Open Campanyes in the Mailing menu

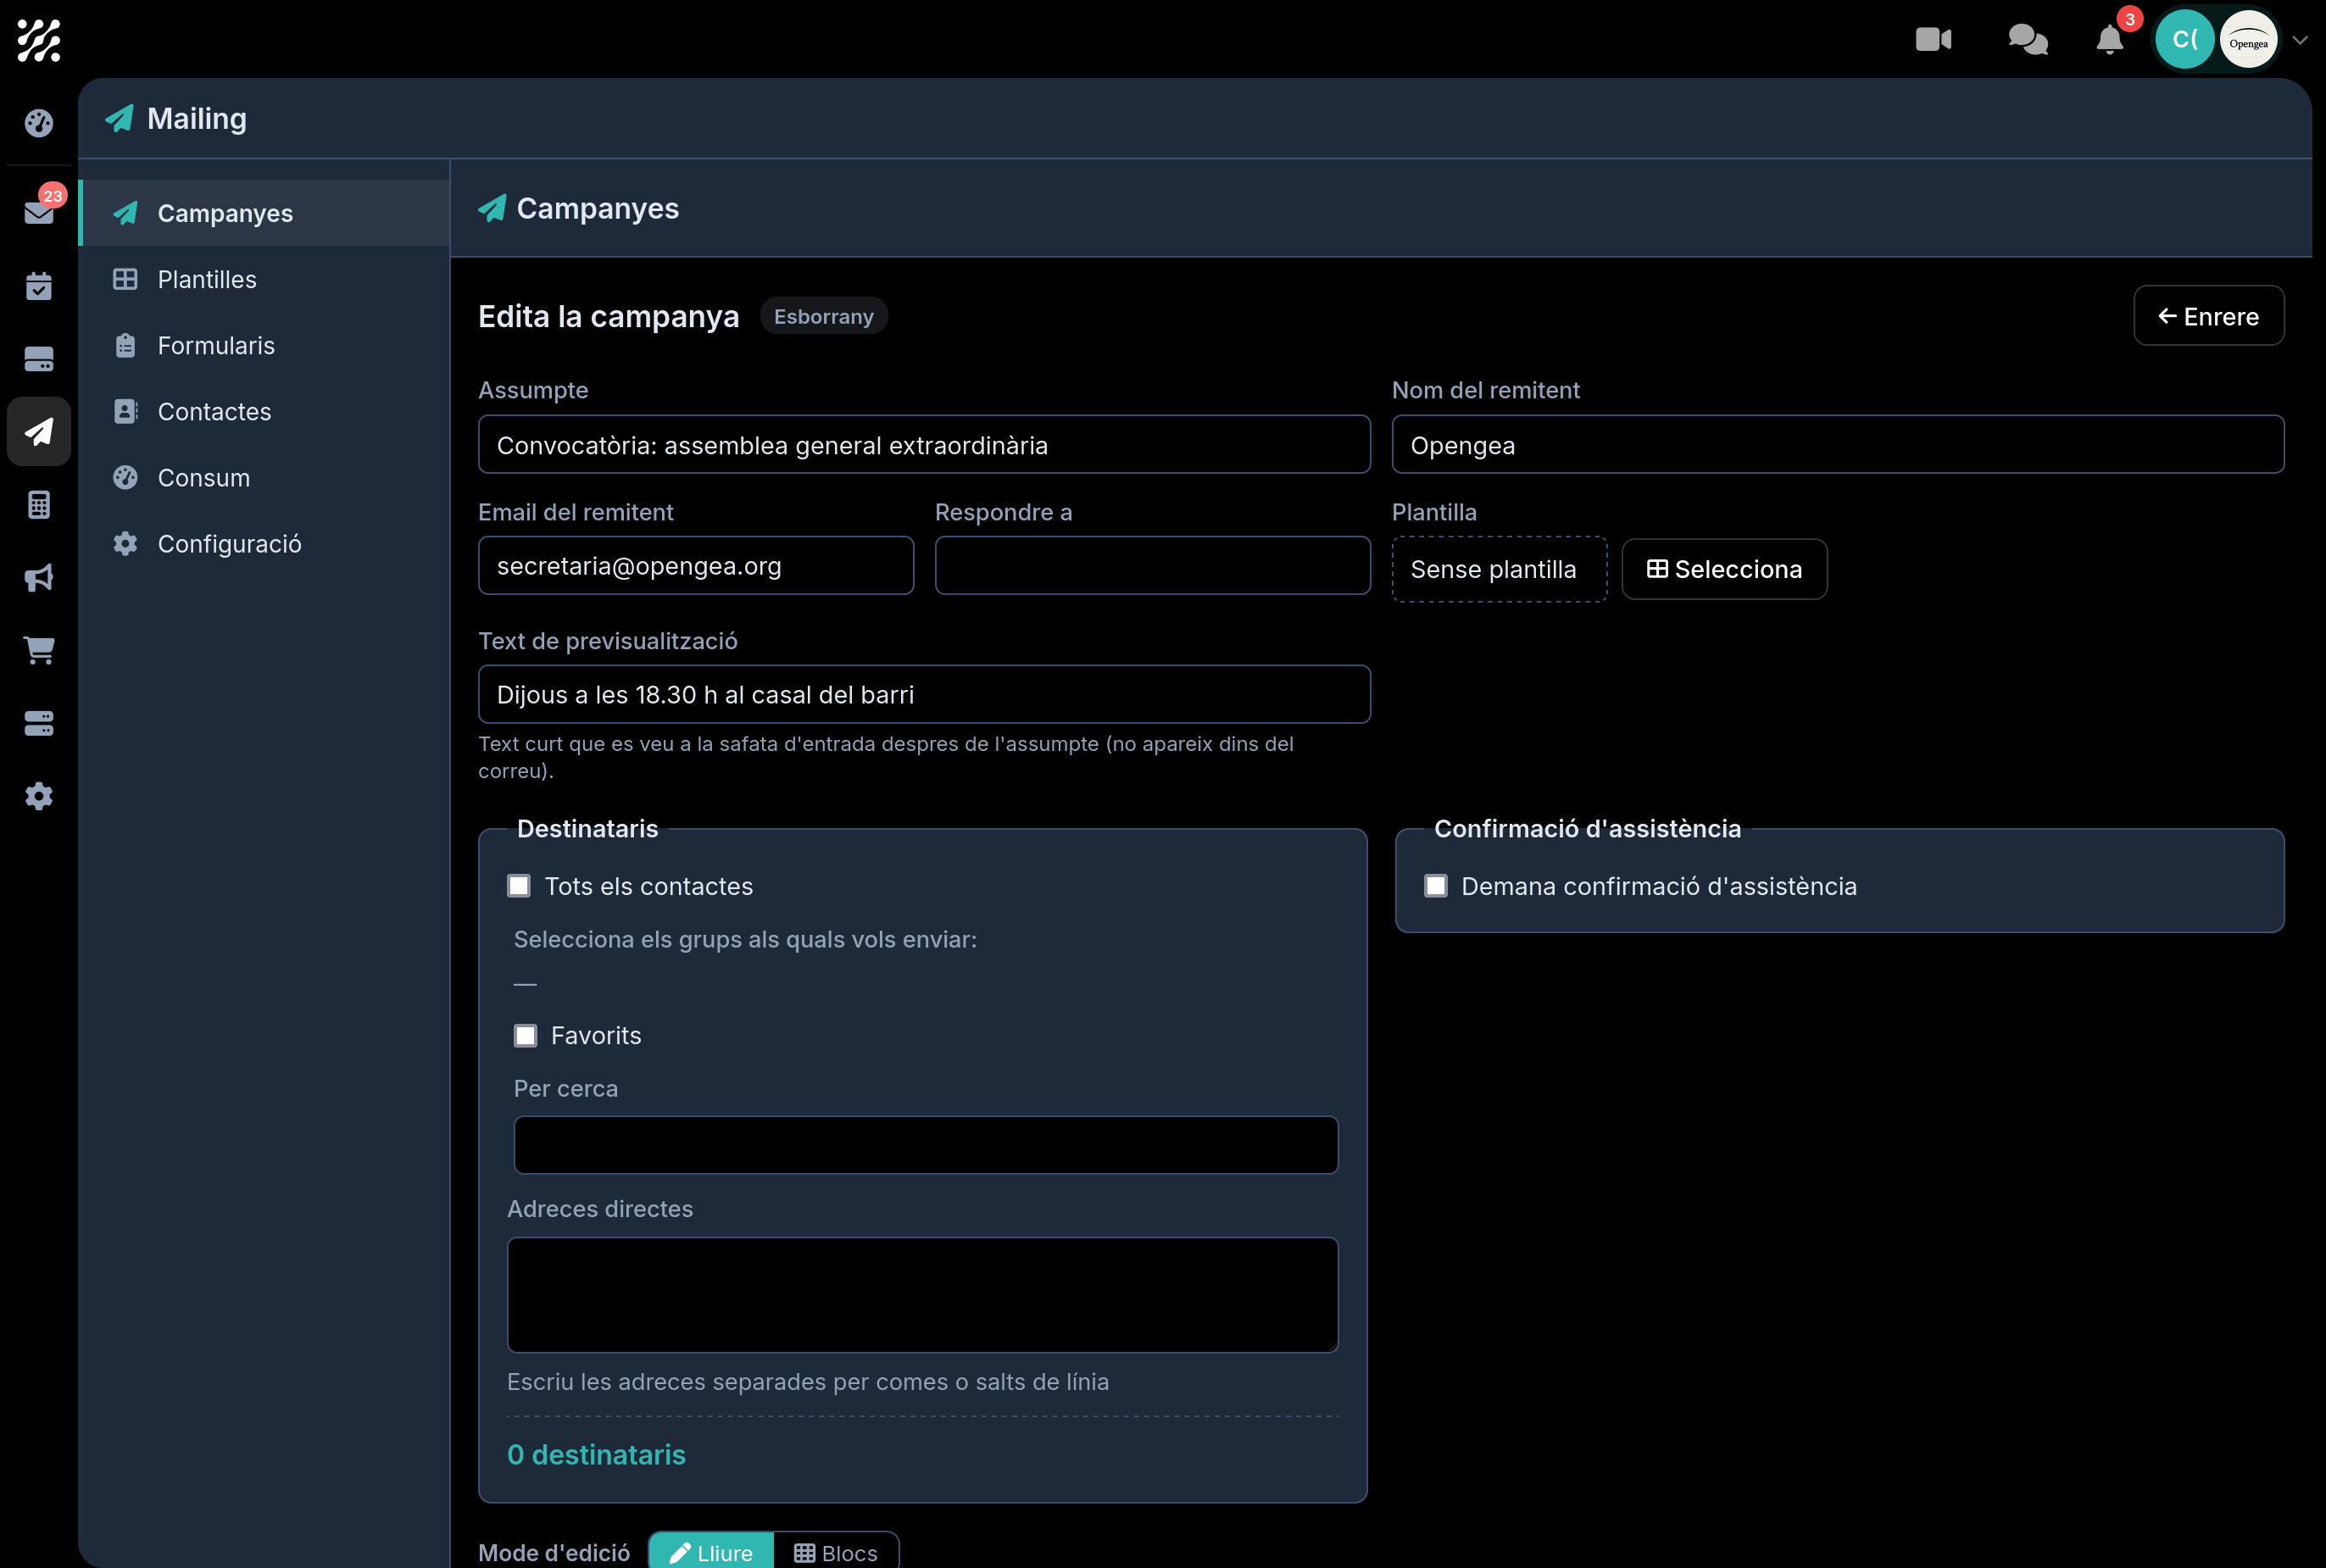pos(264,213)
